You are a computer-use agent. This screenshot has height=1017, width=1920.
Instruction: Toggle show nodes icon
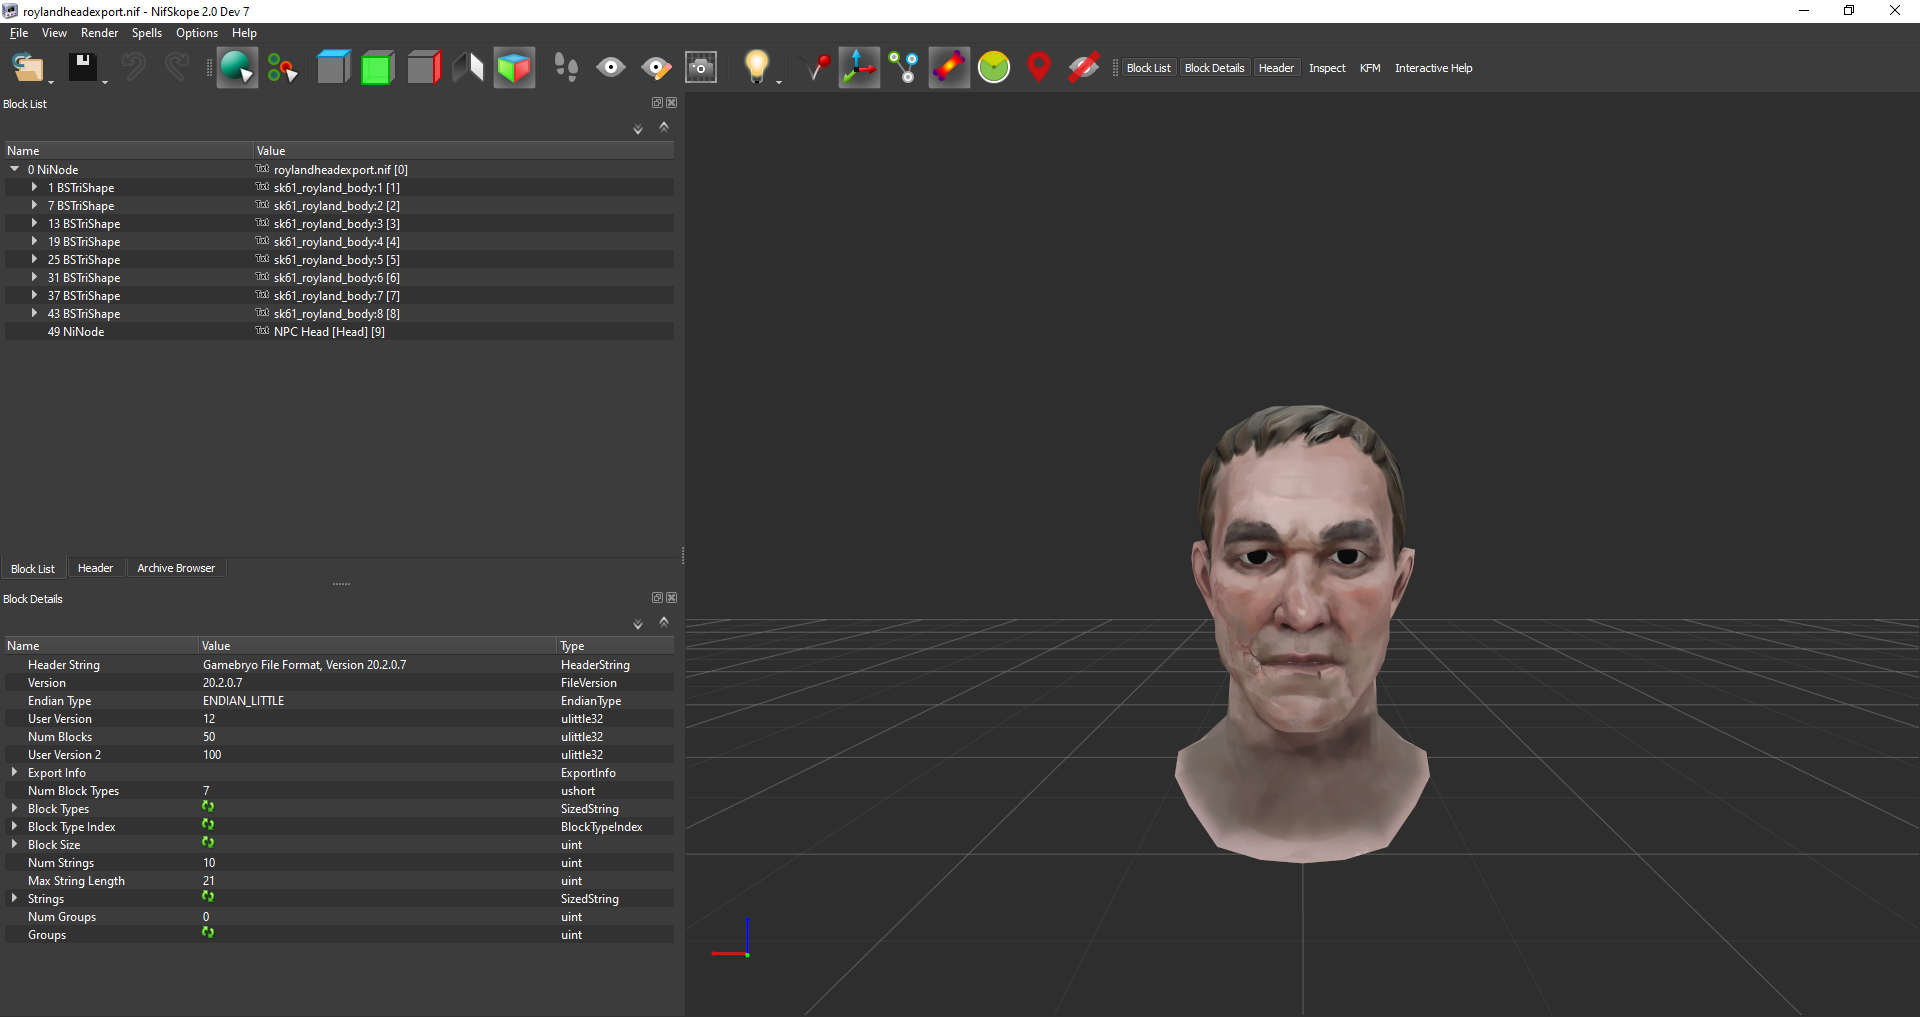[904, 68]
